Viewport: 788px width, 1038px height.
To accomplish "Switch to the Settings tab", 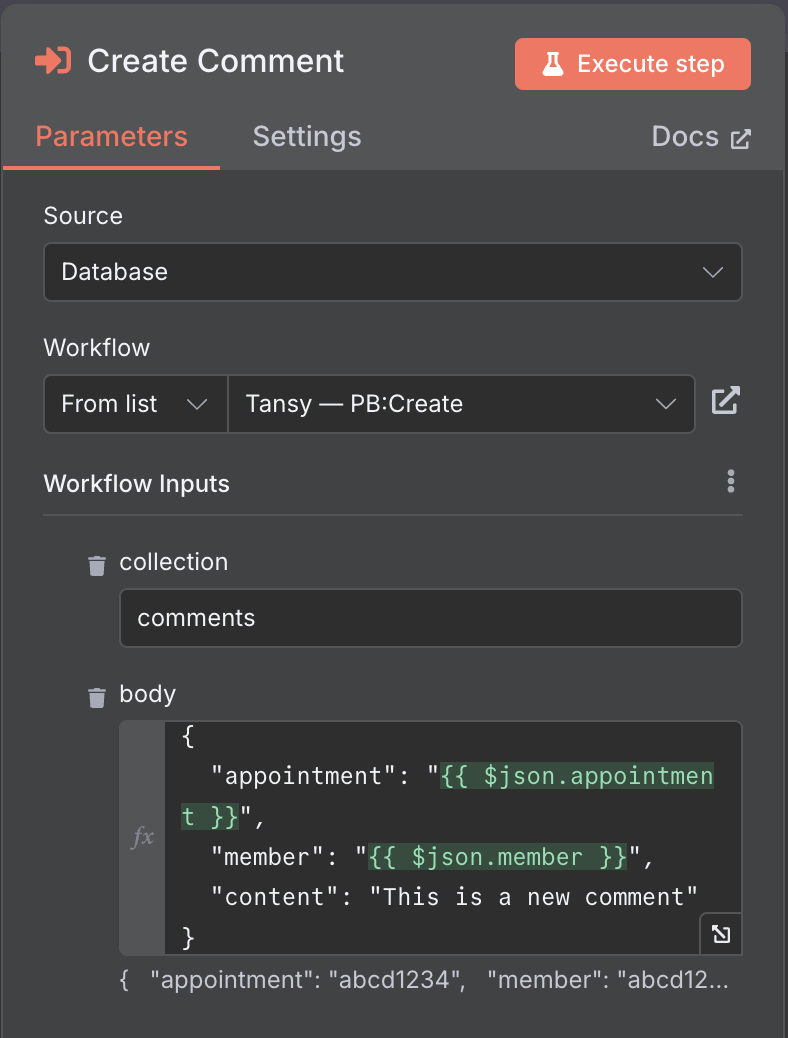I will [x=307, y=137].
